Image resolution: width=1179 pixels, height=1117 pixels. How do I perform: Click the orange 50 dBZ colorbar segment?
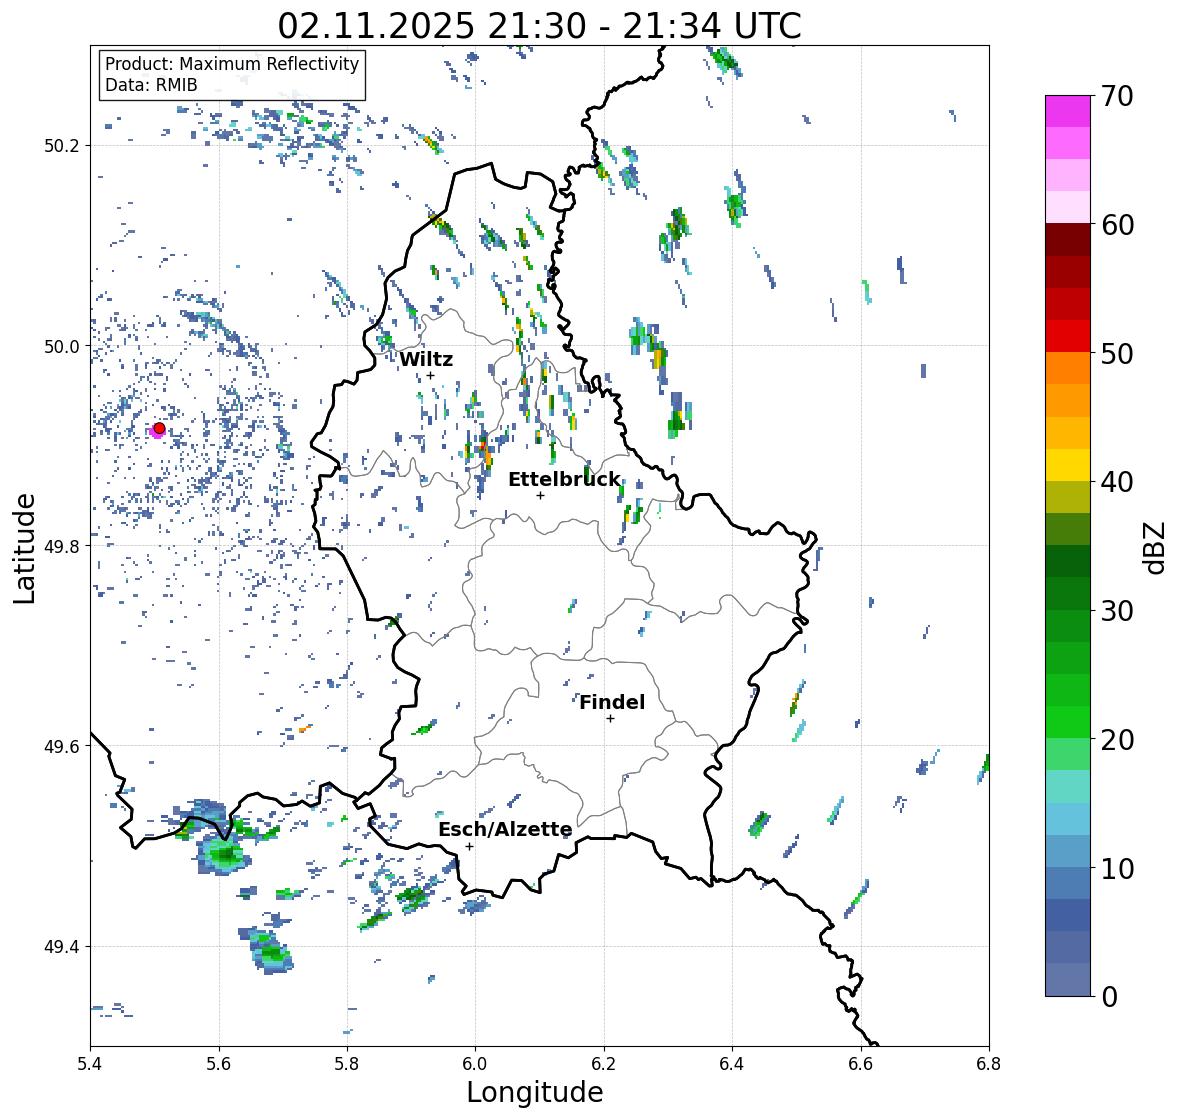[x=1068, y=368]
